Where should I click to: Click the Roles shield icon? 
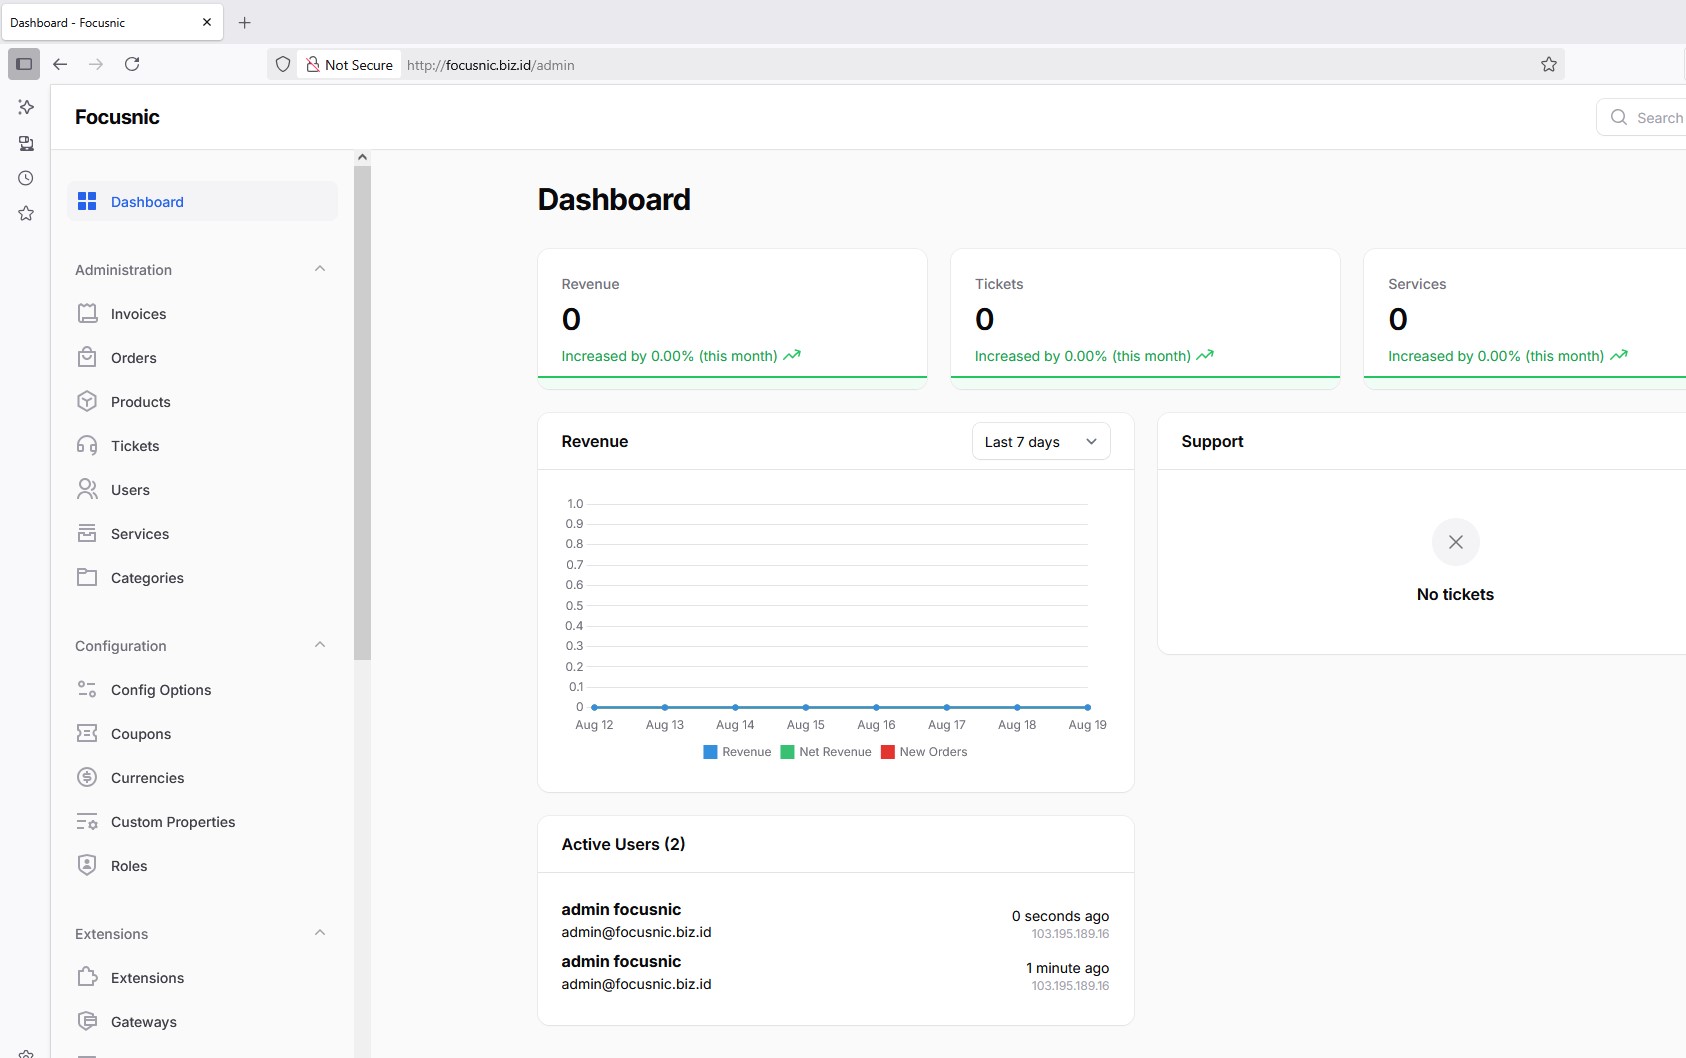pyautogui.click(x=87, y=865)
